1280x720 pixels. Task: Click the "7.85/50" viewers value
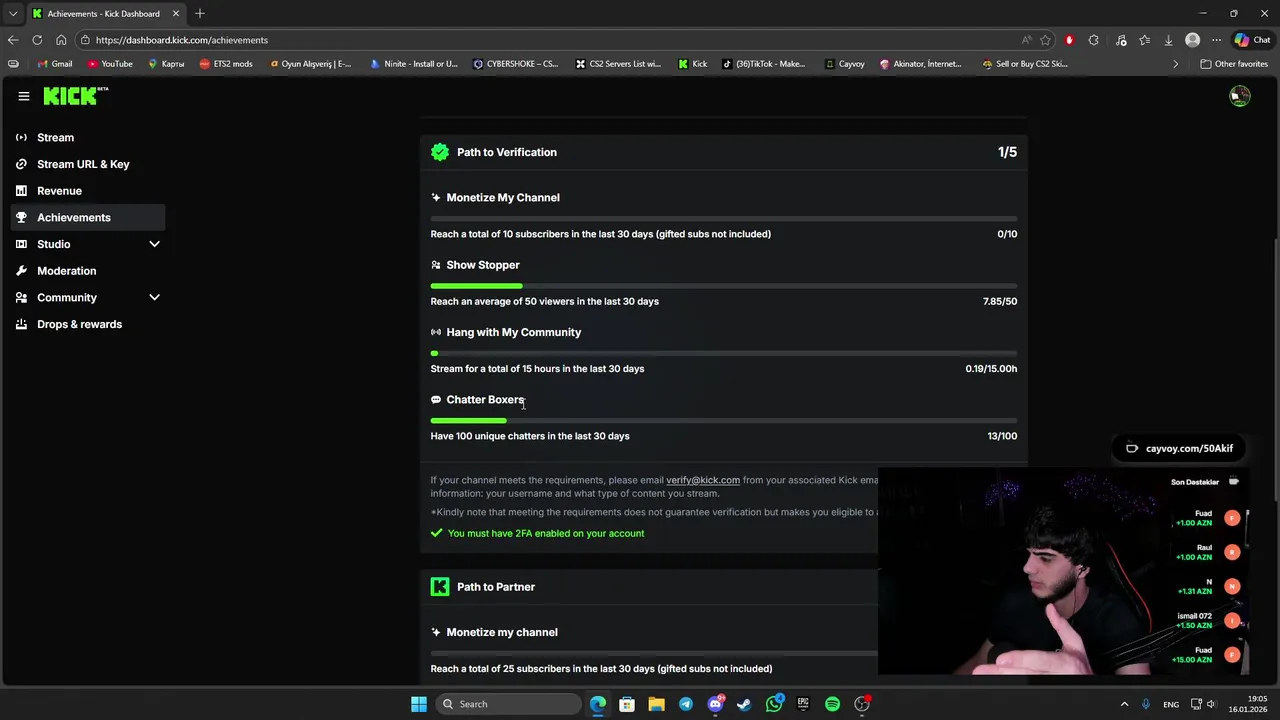(1000, 301)
